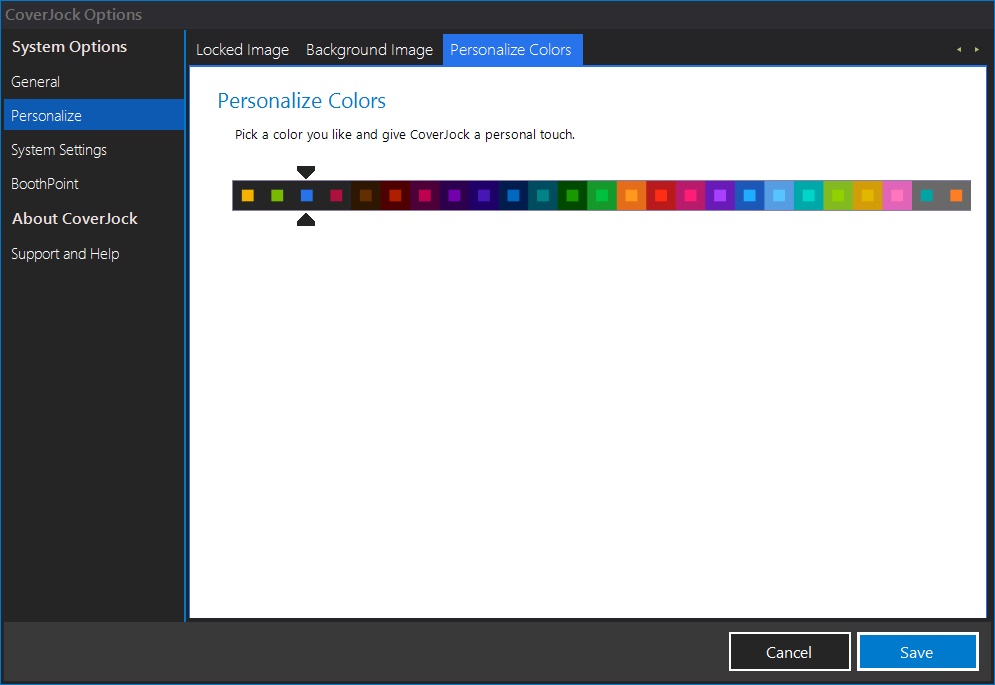
Task: Choose the brown swatch on dark brown
Action: pyautogui.click(x=366, y=196)
